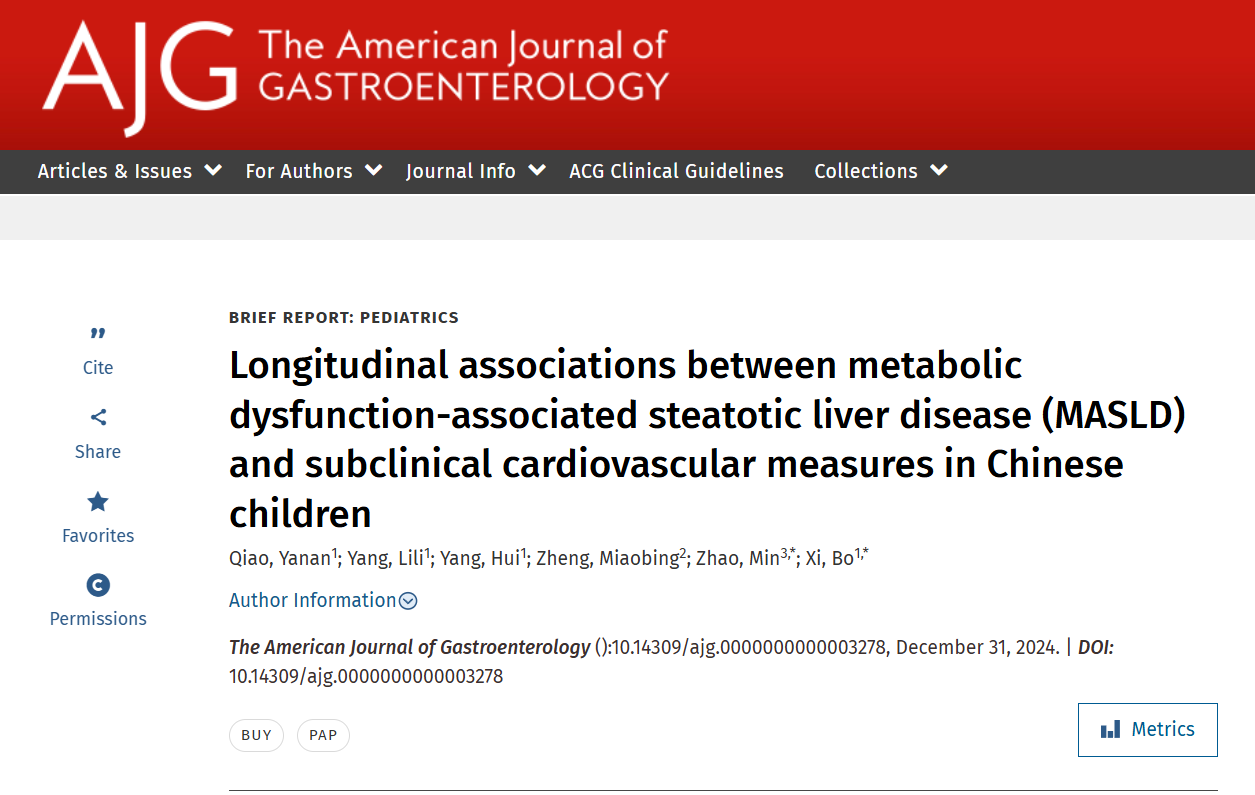Open the Metrics button
The height and width of the screenshot is (795, 1255).
tap(1148, 729)
